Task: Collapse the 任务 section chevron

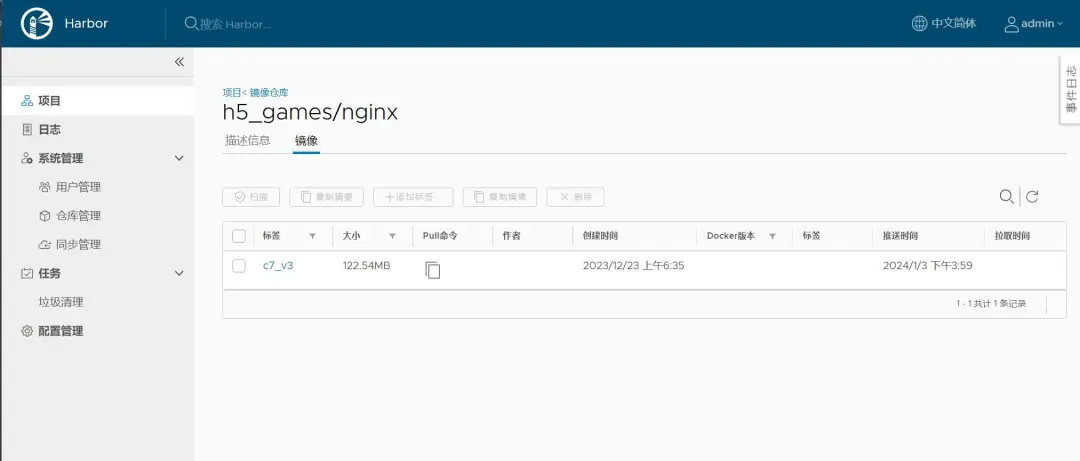Action: coord(179,274)
